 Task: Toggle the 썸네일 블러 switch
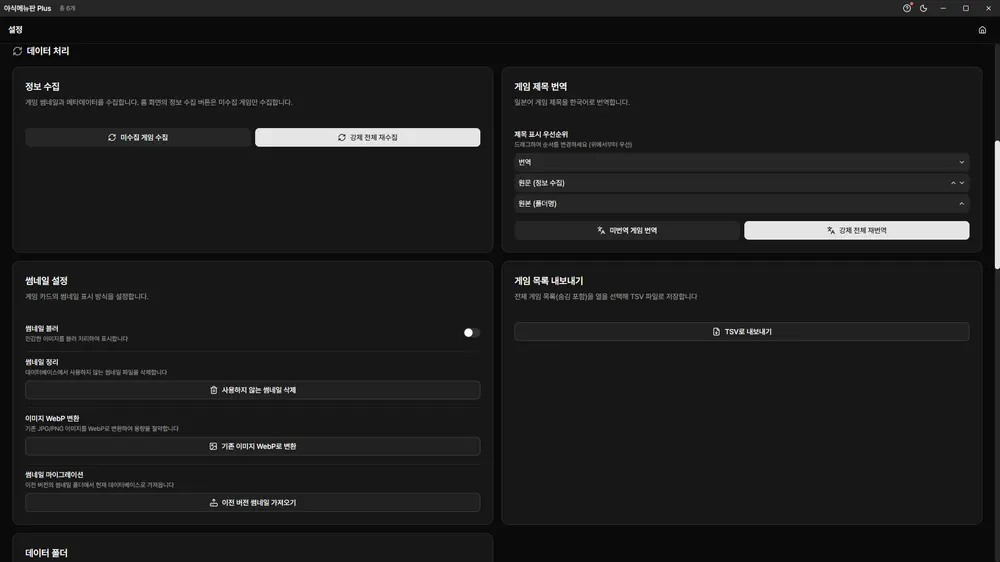[x=471, y=332]
